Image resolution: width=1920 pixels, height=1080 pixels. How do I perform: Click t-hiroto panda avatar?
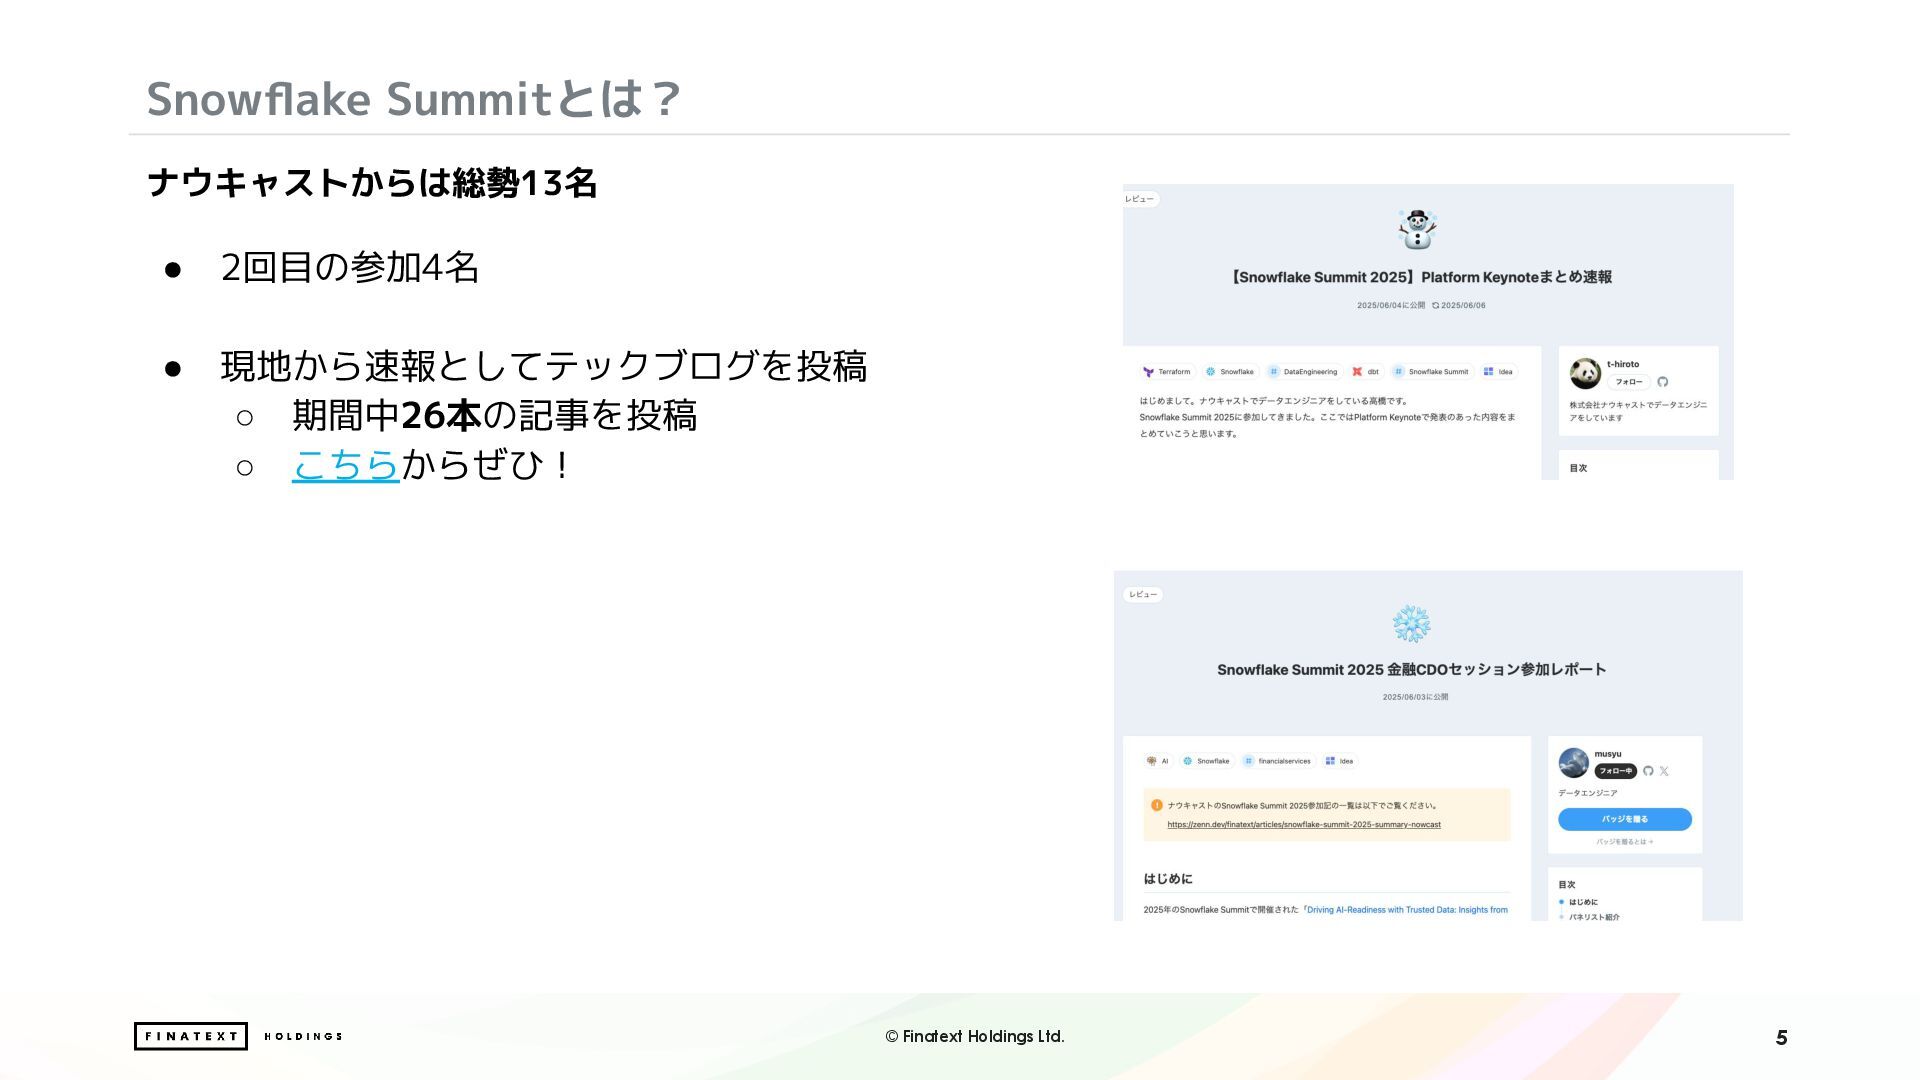[1585, 374]
